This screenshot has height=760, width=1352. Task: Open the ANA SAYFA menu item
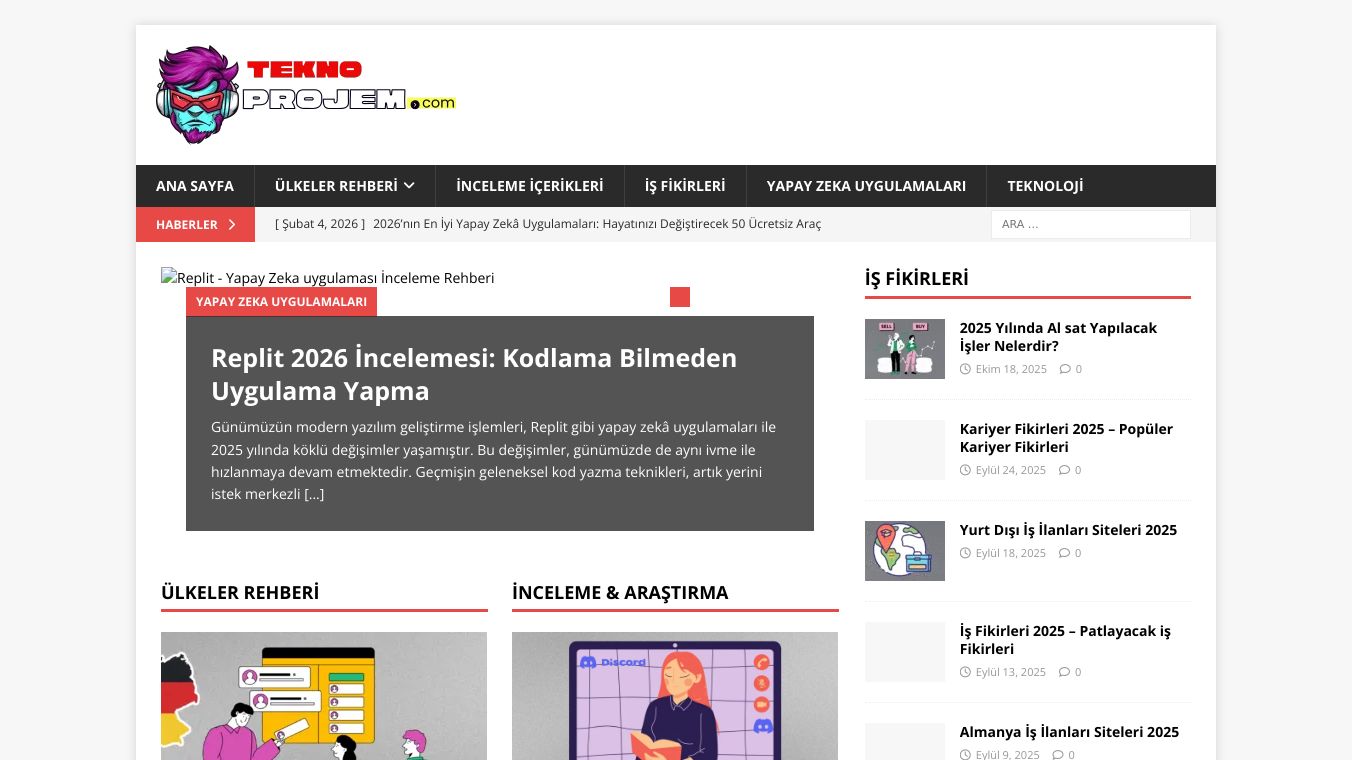(x=195, y=186)
